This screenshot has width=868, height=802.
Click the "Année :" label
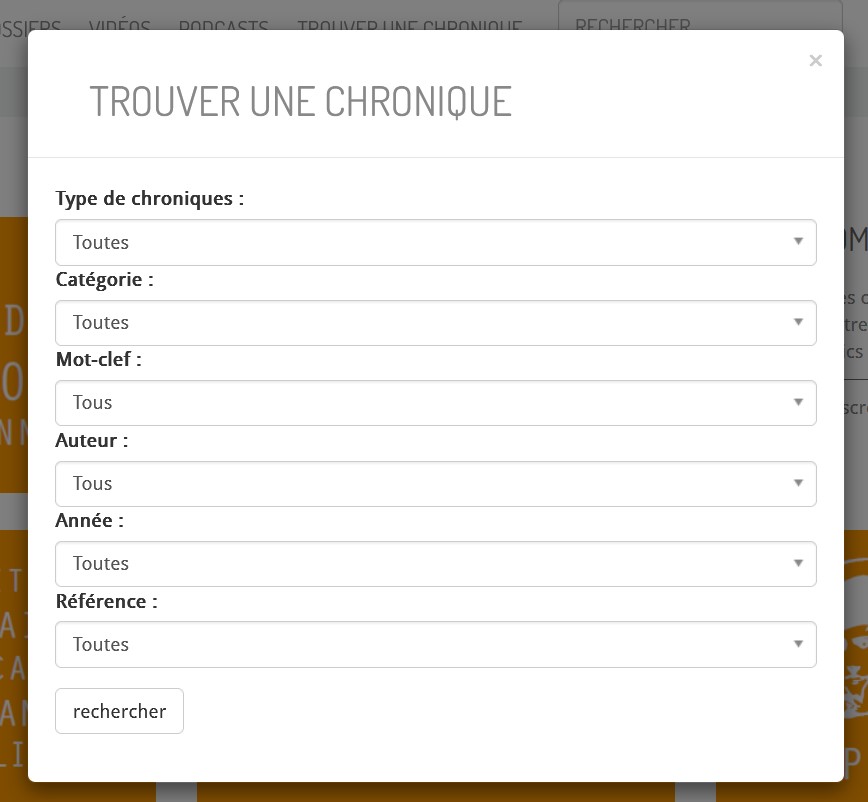(90, 521)
